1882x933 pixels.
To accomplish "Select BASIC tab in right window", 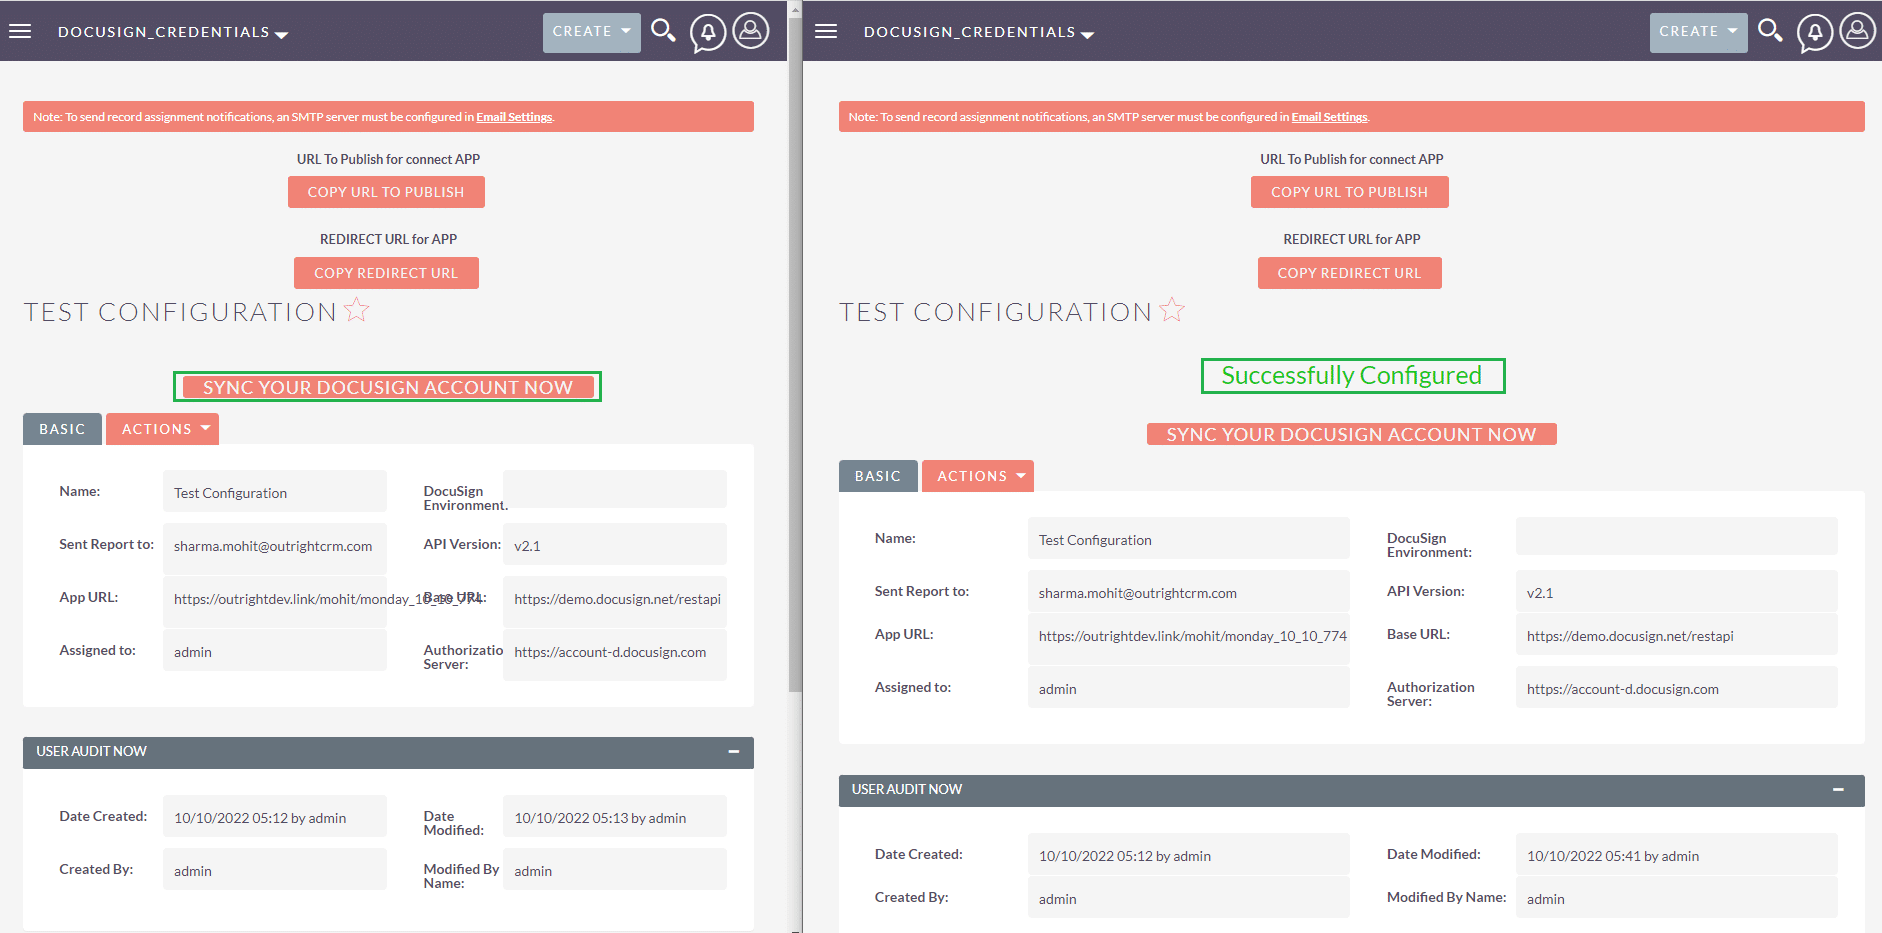I will pyautogui.click(x=878, y=476).
